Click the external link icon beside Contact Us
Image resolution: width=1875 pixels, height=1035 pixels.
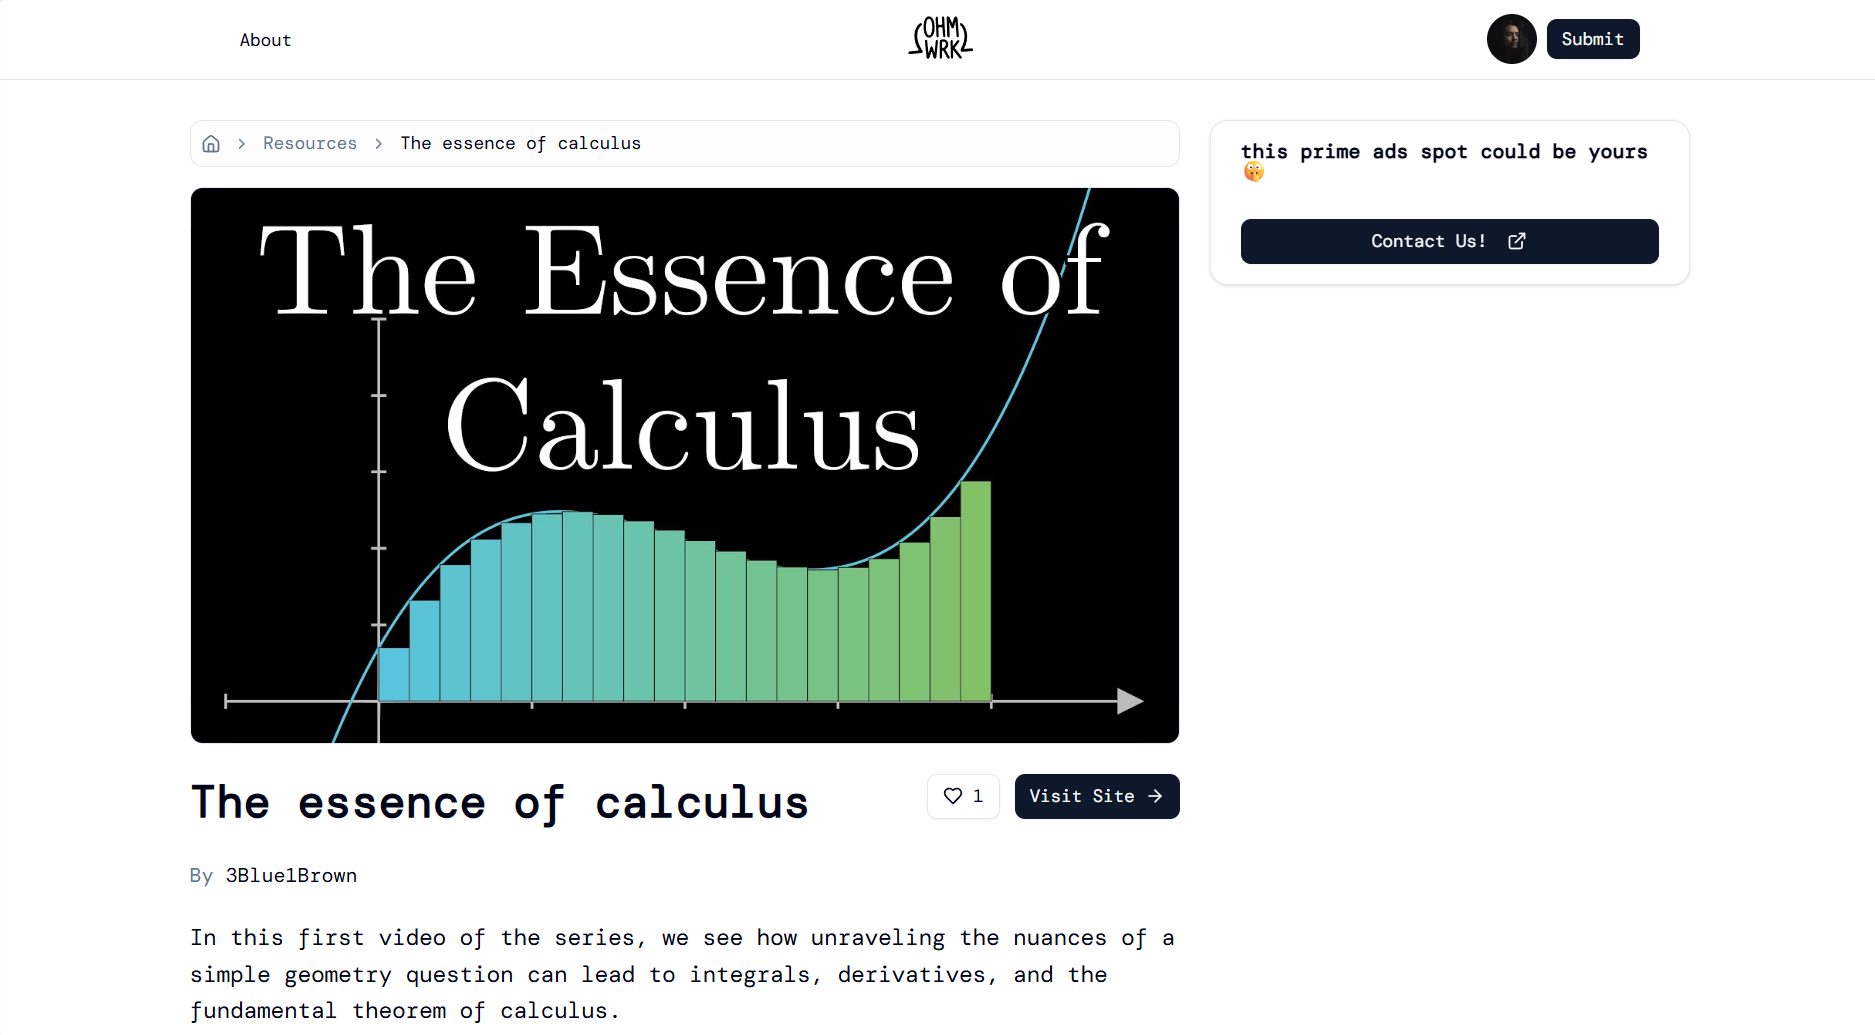click(1516, 241)
